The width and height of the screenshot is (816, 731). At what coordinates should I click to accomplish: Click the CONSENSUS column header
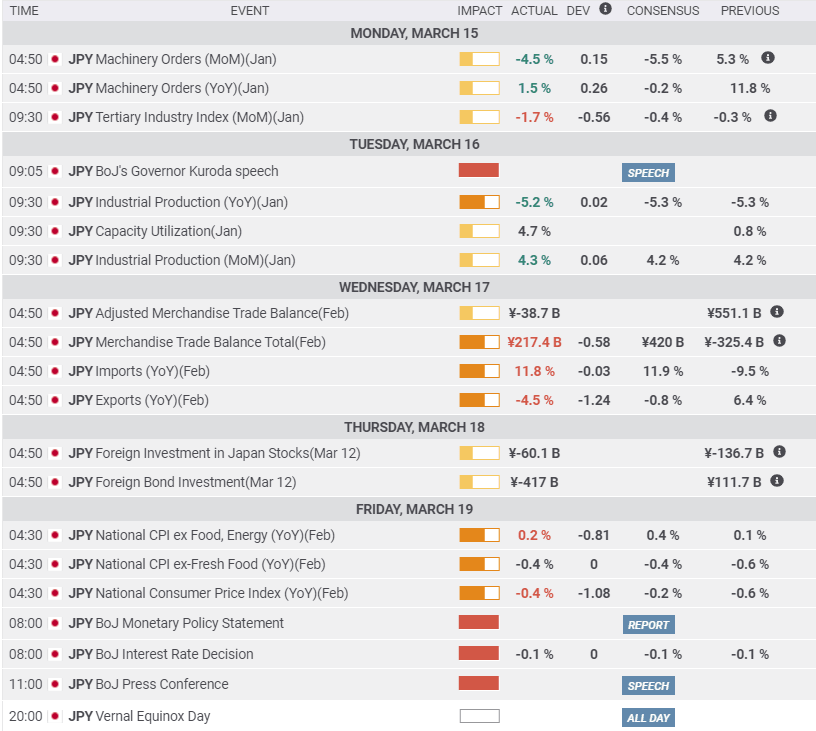662,11
